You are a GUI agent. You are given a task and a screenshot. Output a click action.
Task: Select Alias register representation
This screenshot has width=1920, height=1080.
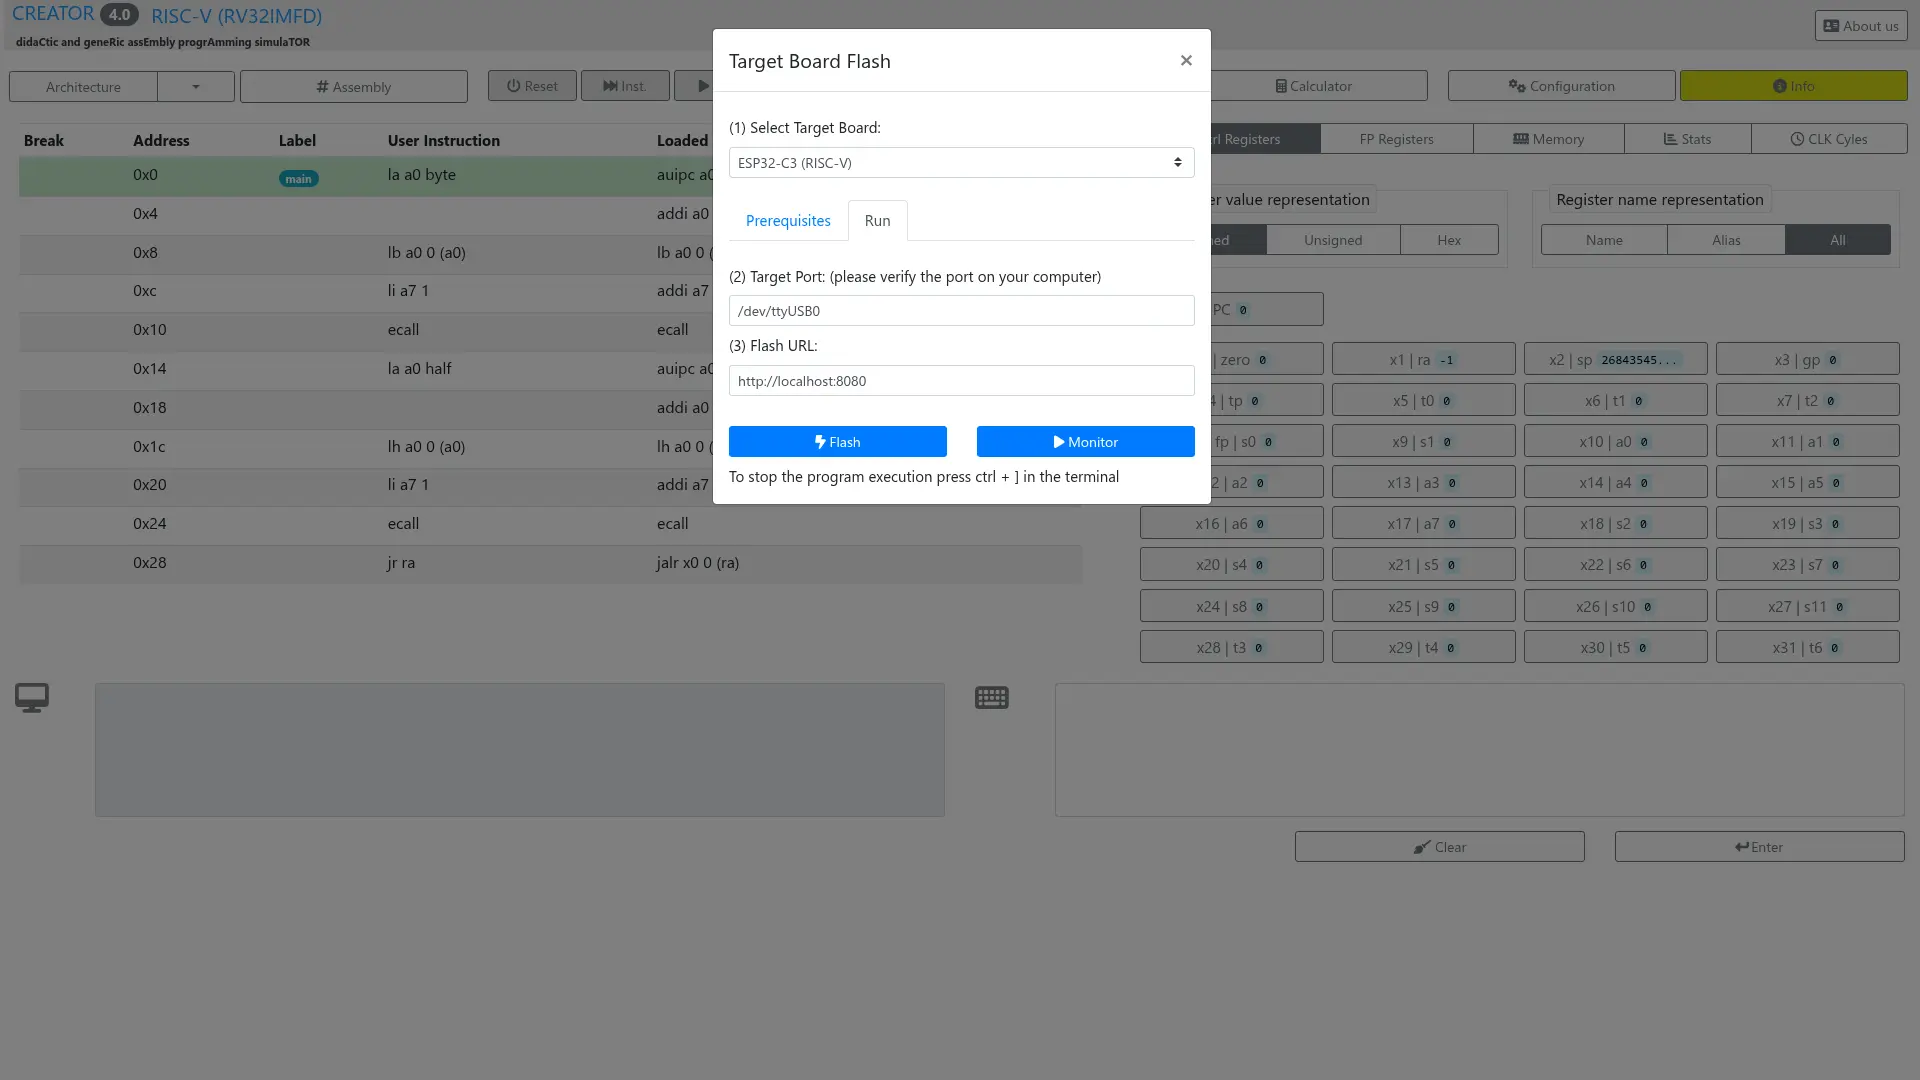pos(1726,240)
